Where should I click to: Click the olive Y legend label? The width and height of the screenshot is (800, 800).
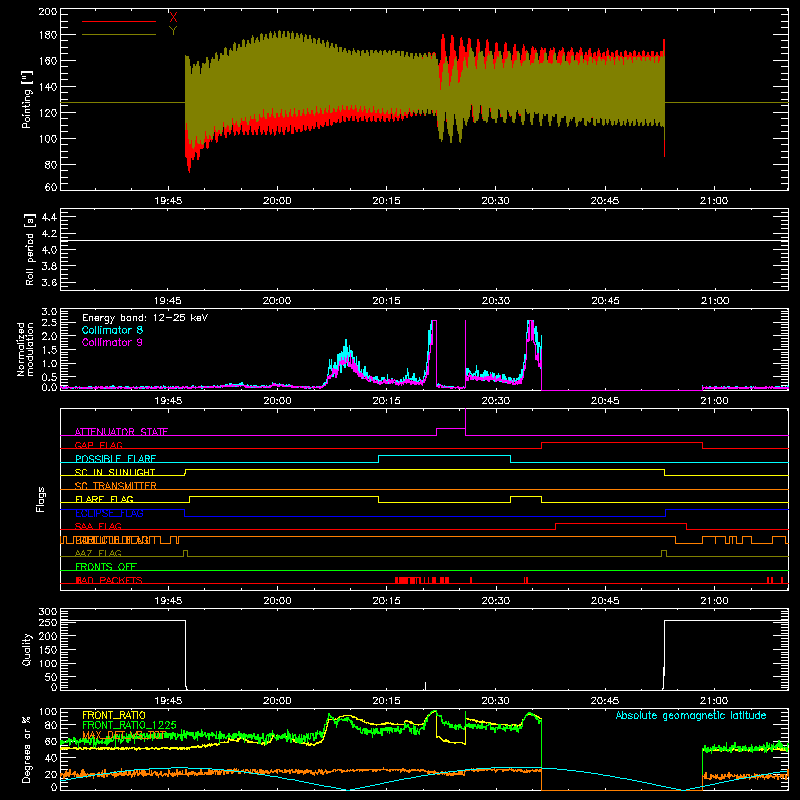(x=173, y=31)
